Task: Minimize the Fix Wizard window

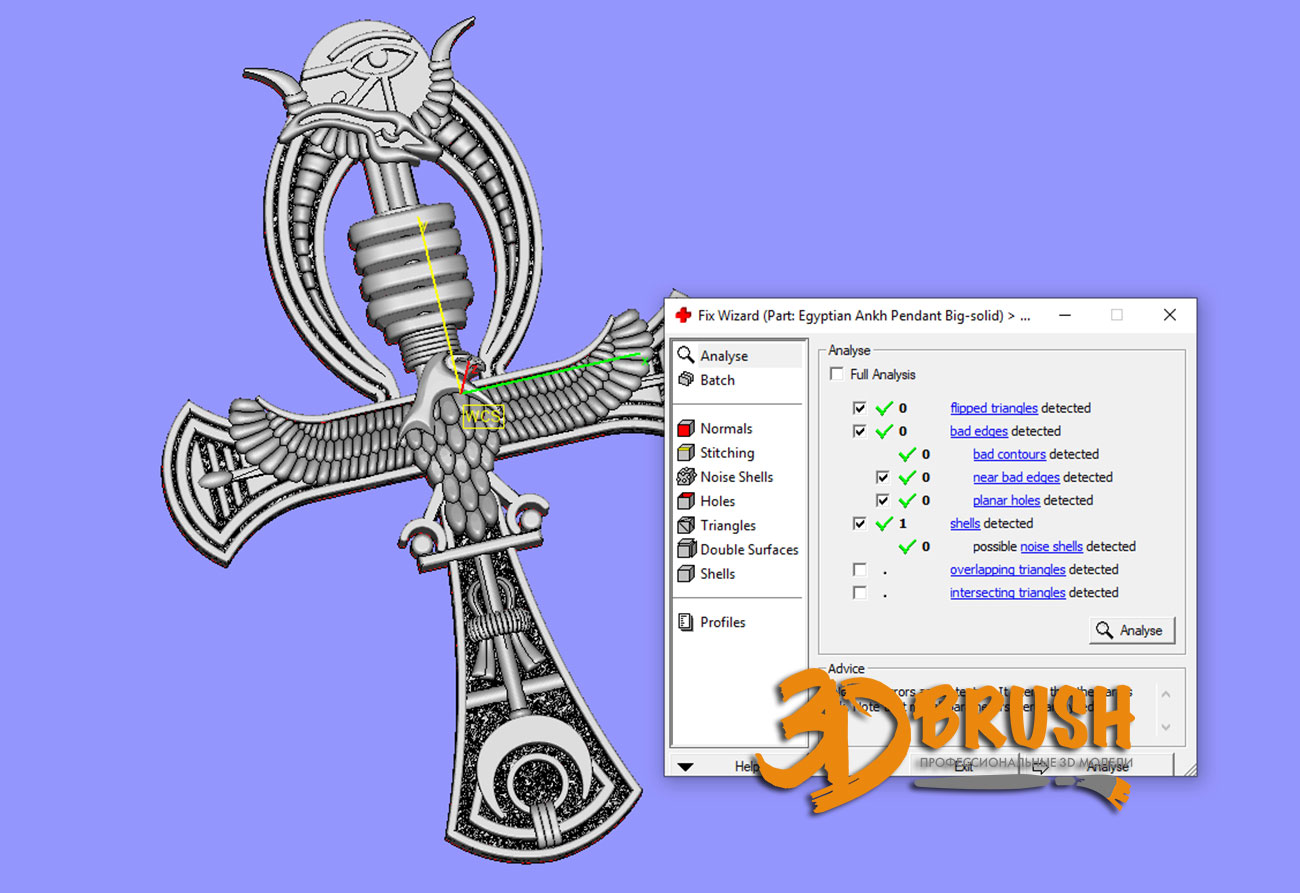Action: point(1064,315)
